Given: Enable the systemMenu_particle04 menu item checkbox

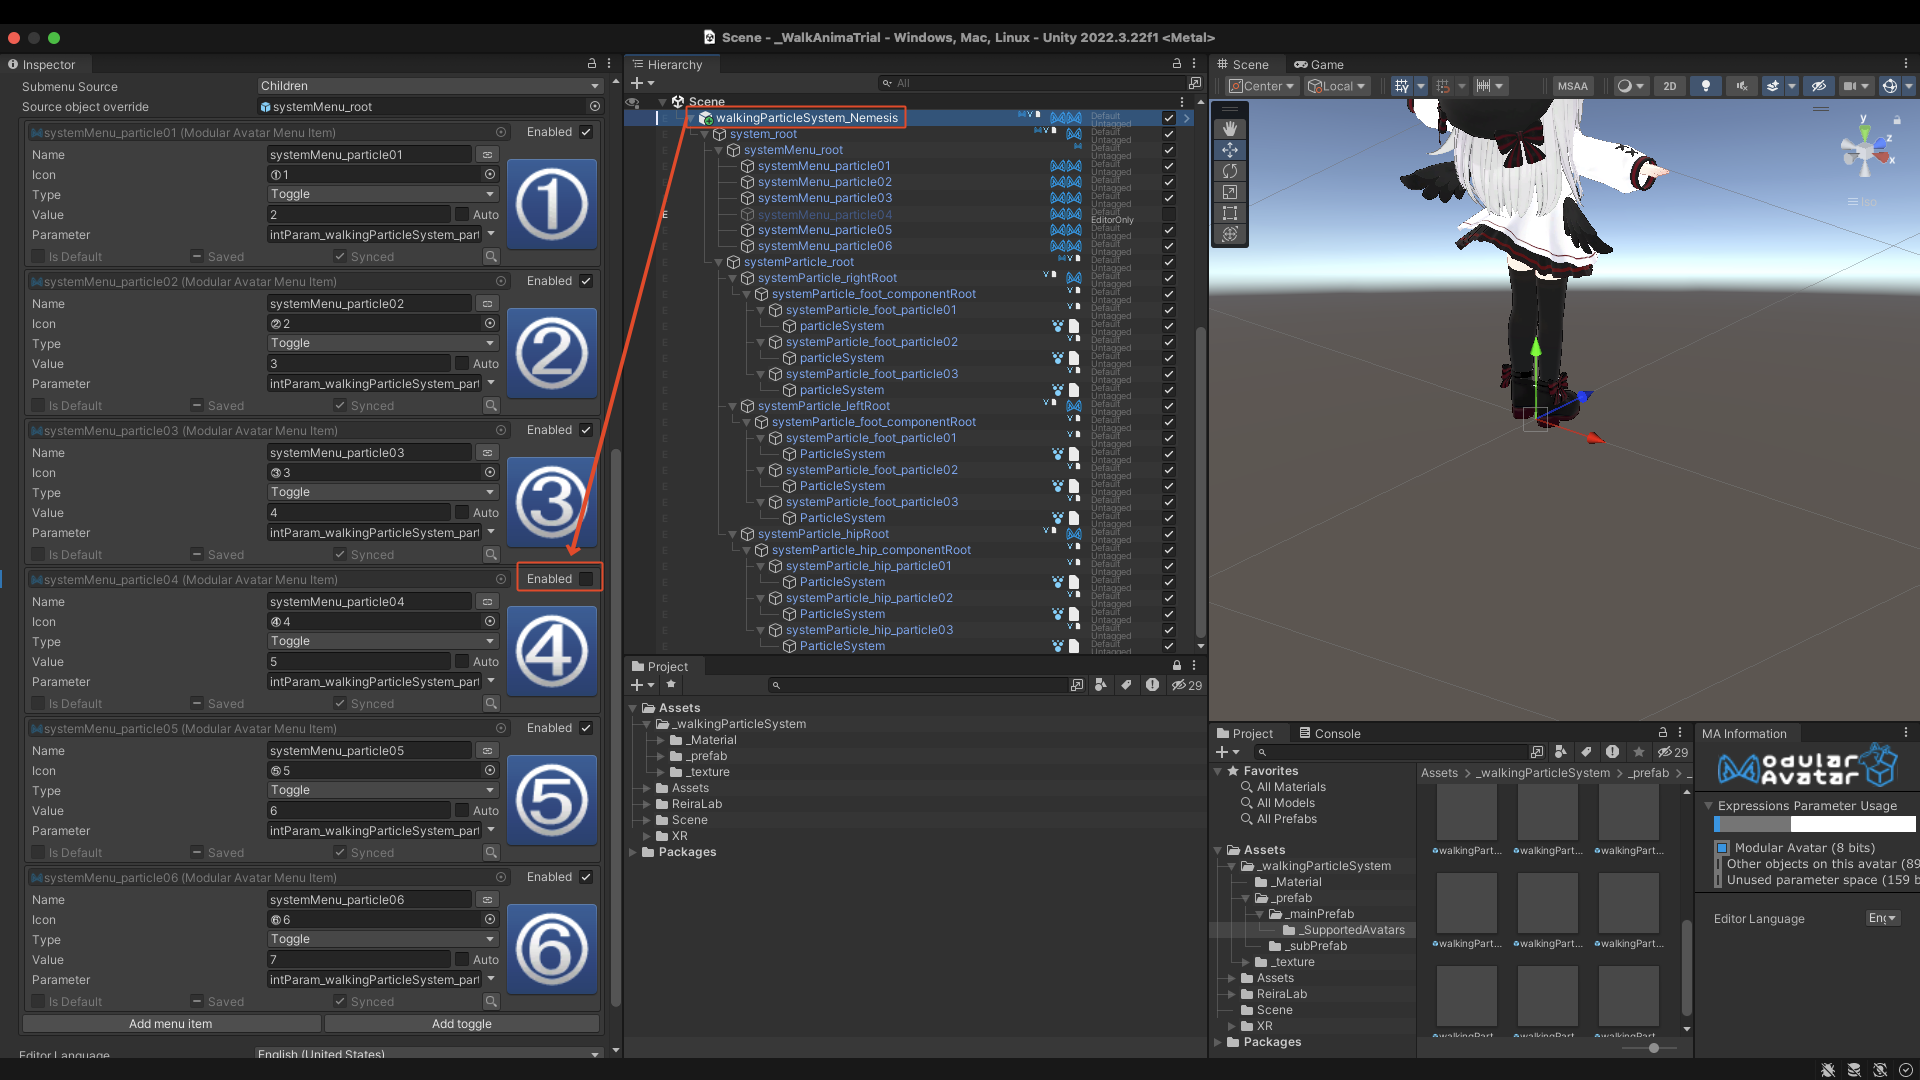Looking at the screenshot, I should 586,579.
